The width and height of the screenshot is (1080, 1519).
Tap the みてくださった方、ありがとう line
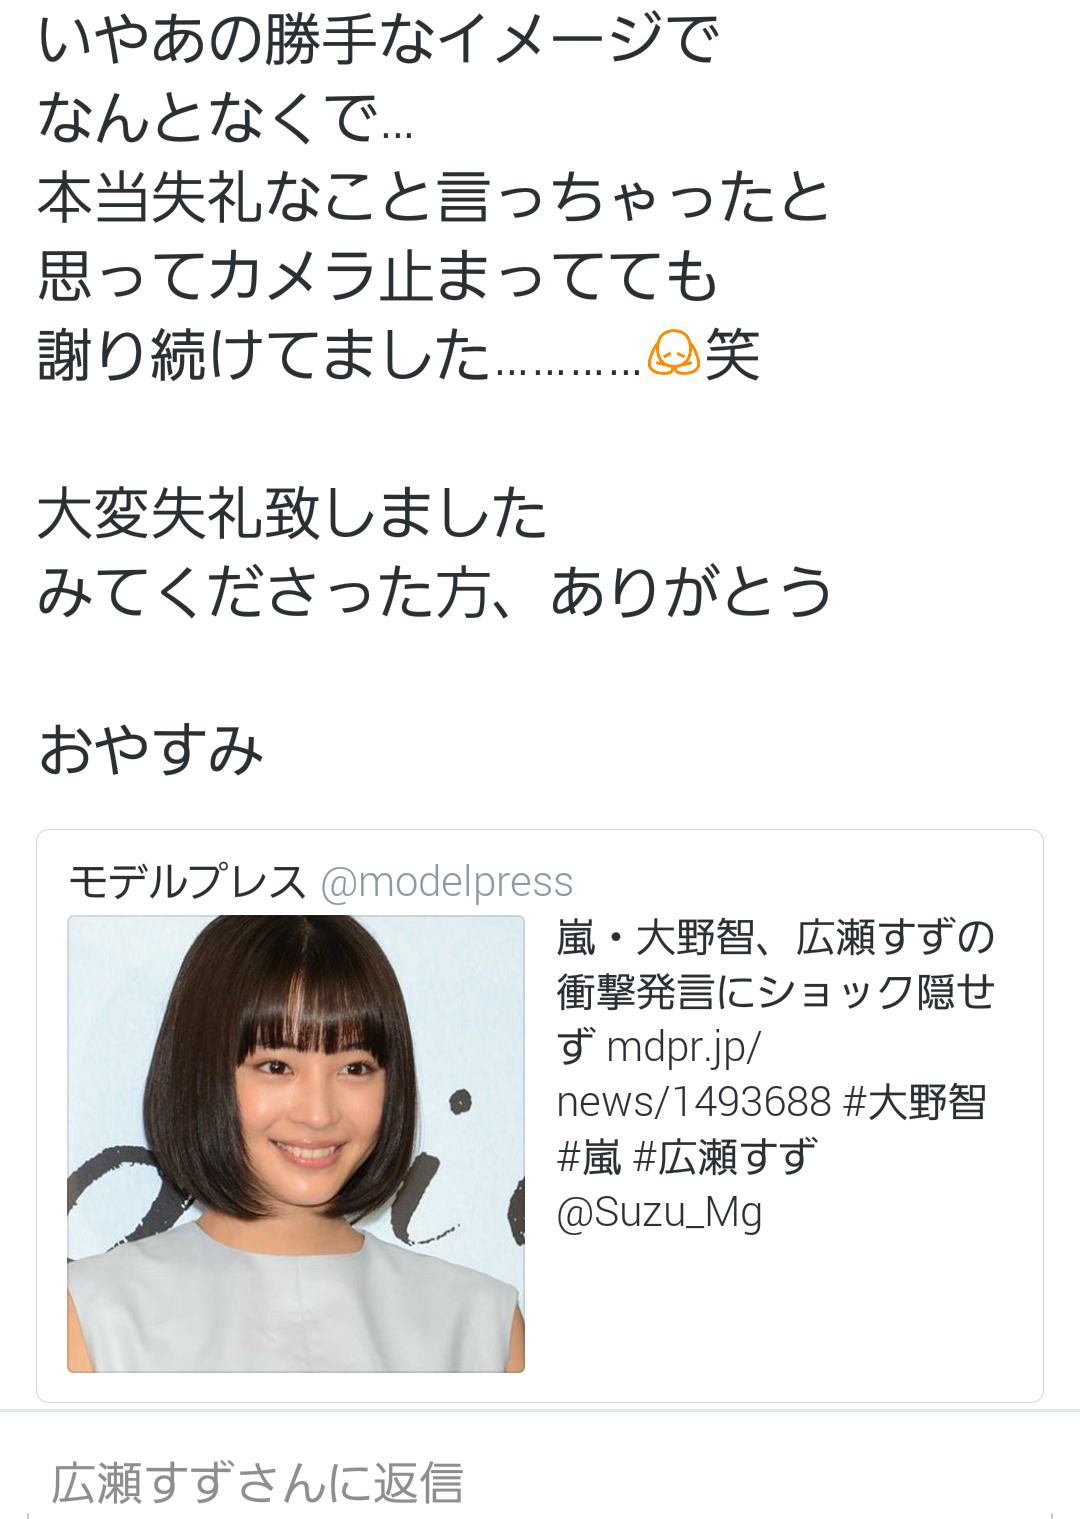pos(435,591)
